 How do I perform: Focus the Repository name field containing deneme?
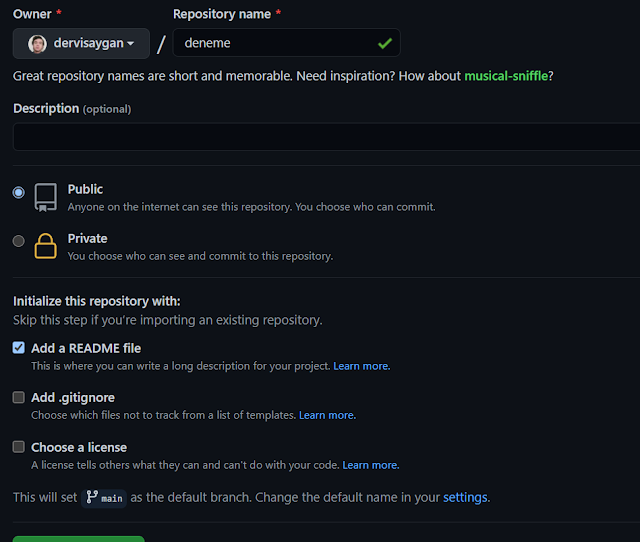tap(287, 42)
